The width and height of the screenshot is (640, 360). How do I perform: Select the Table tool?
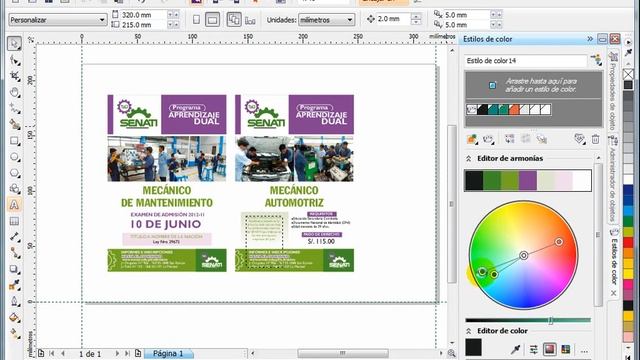[x=14, y=221]
